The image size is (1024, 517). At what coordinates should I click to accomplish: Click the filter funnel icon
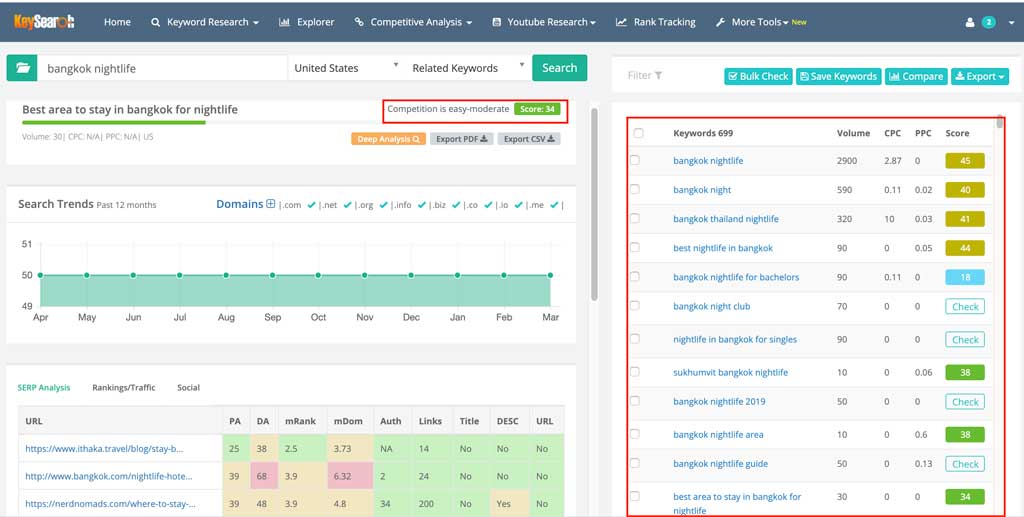point(658,76)
